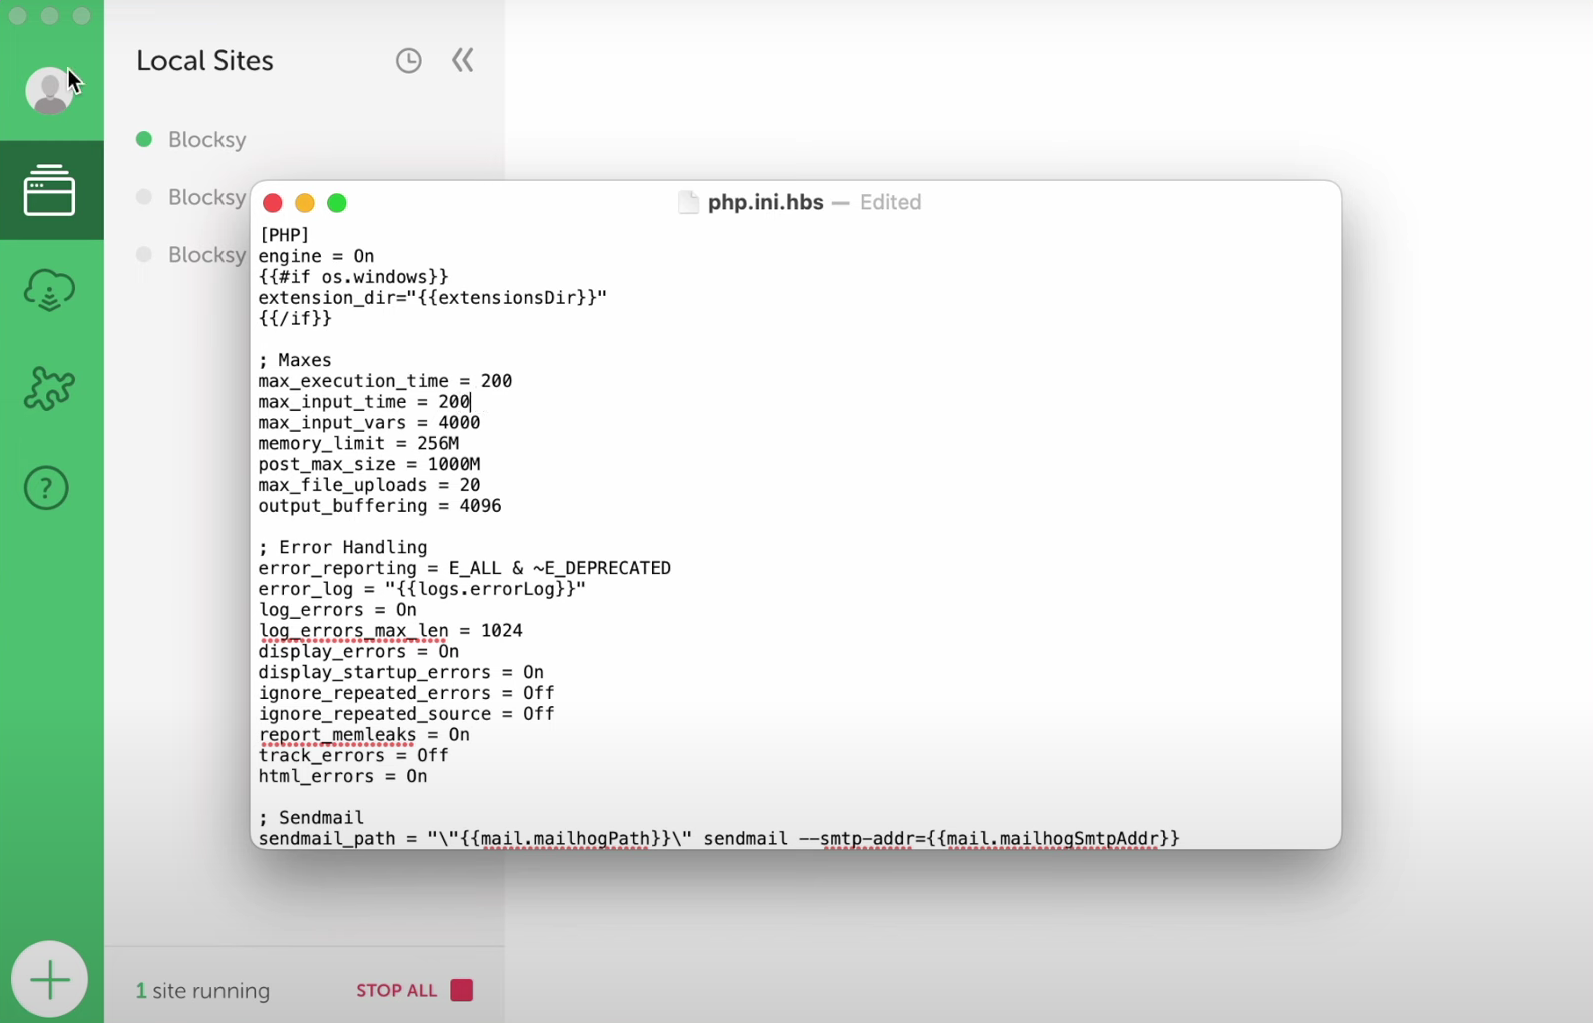
Task: Click the error_log line
Action: pyautogui.click(x=422, y=589)
